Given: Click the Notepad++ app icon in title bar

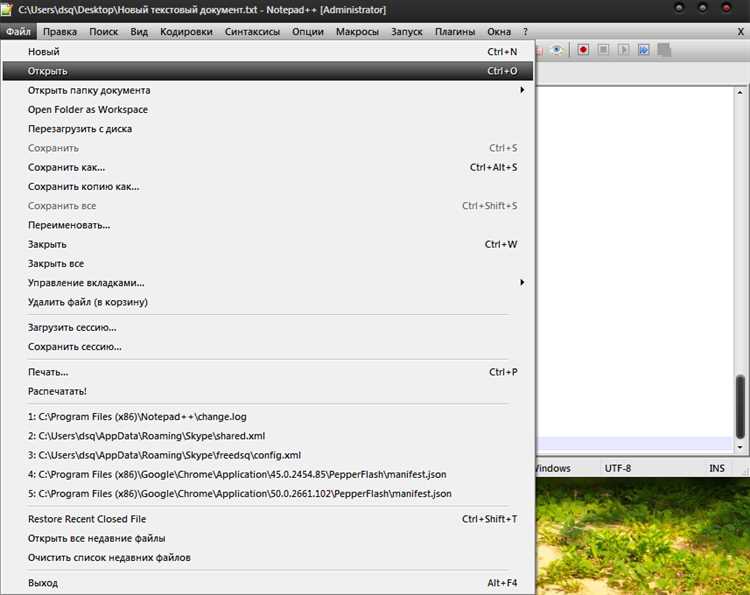Looking at the screenshot, I should click(7, 10).
